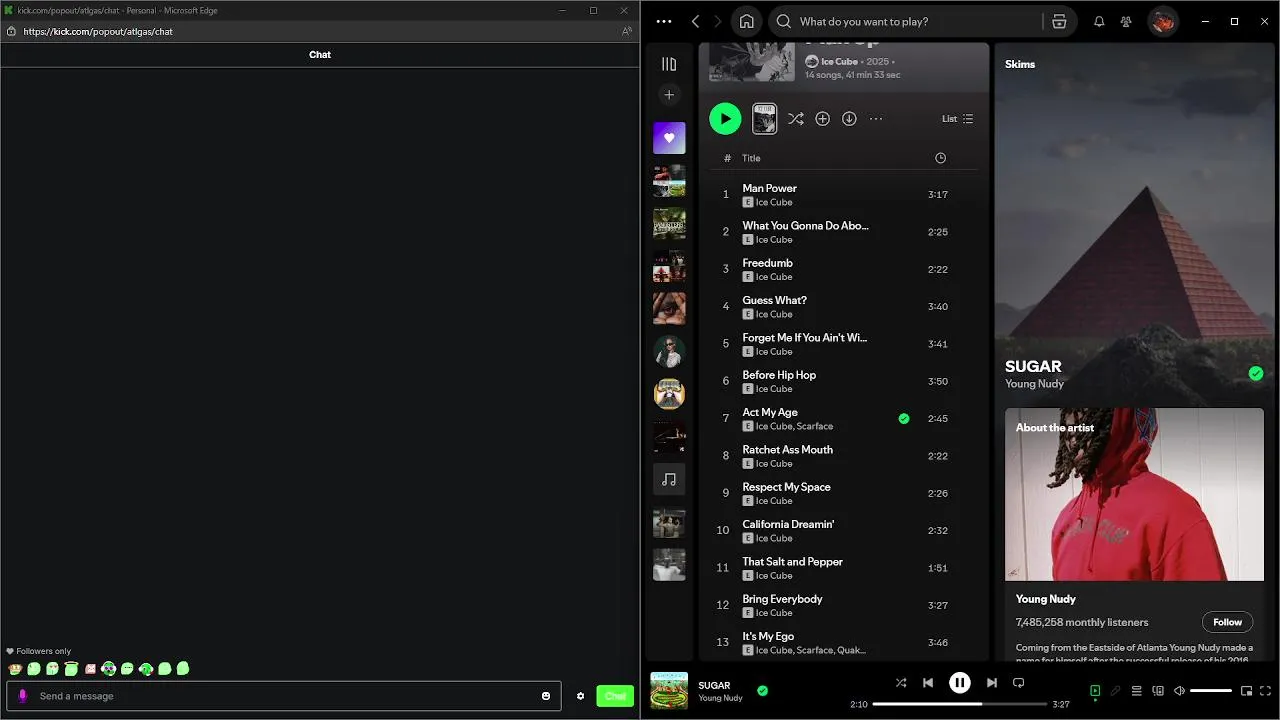Viewport: 1280px width, 720px height.
Task: Toggle saved checkmark for SUGAR in right panel
Action: click(x=1256, y=374)
